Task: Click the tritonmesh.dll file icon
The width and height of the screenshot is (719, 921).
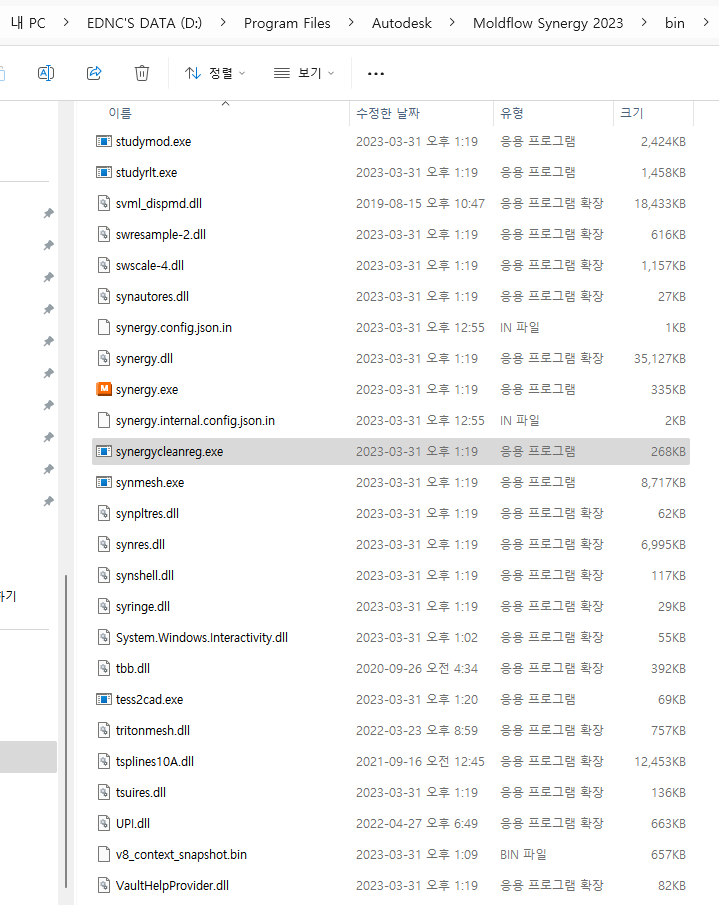Action: coord(103,730)
